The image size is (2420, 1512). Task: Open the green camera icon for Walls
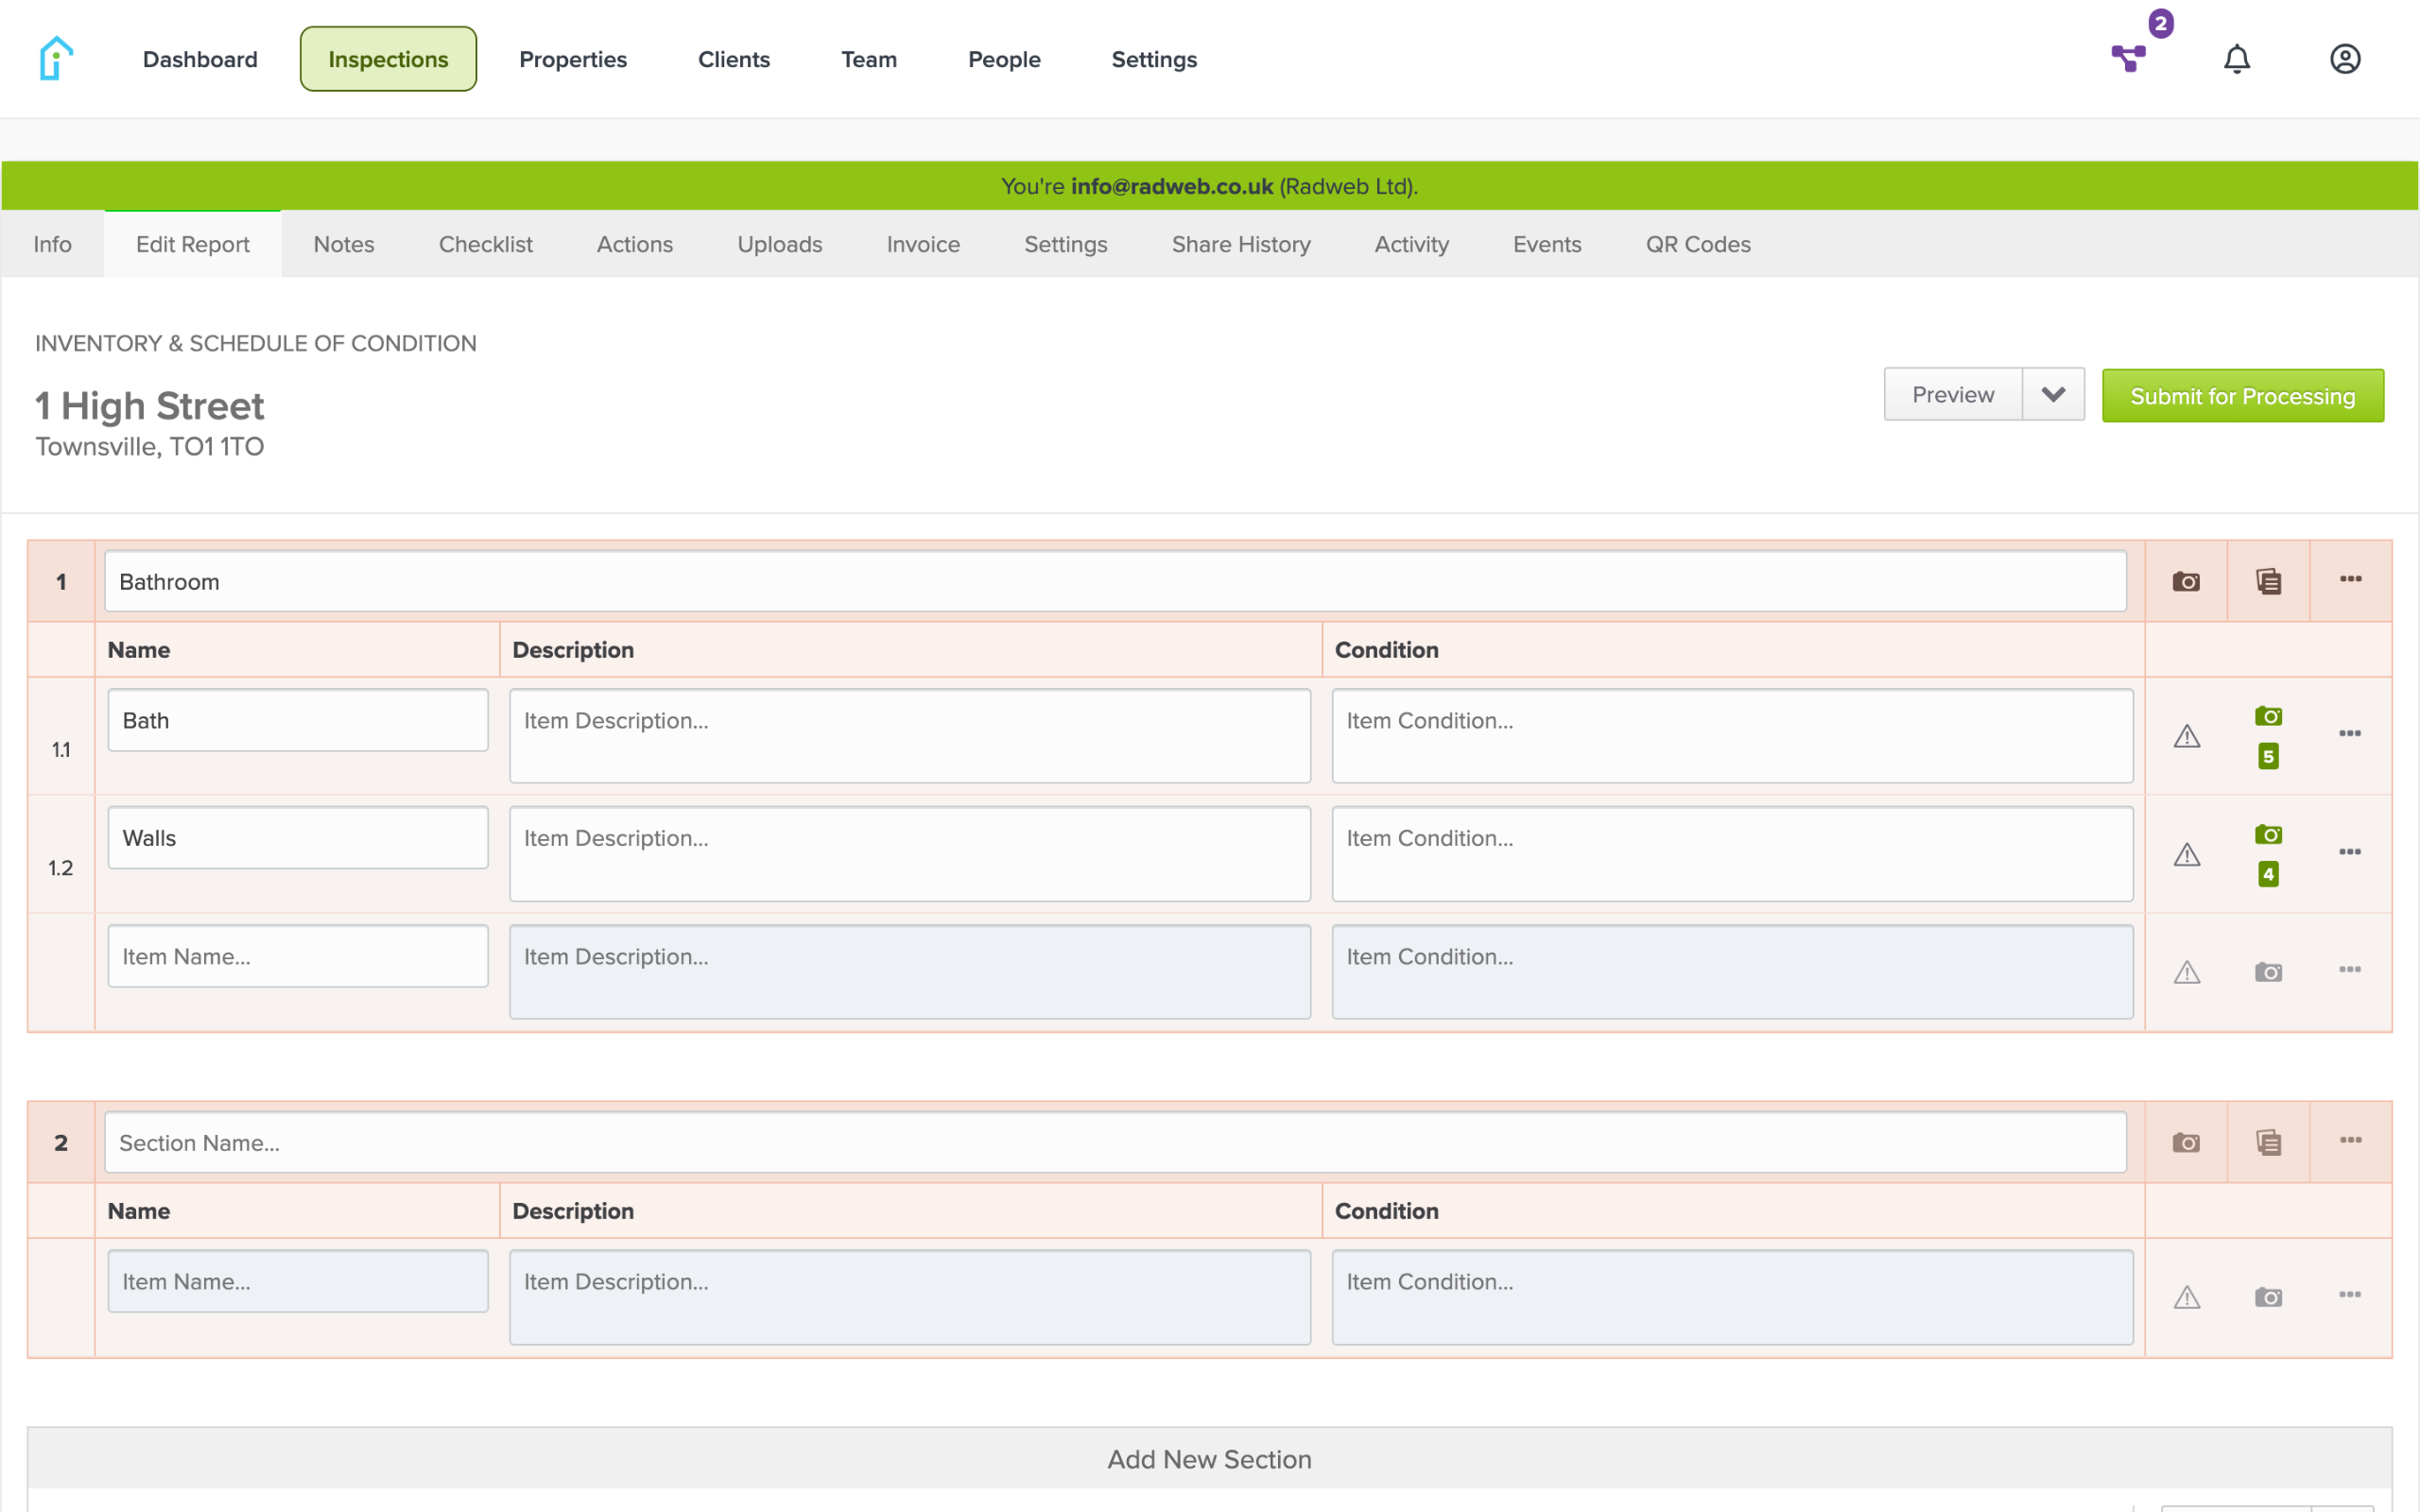[2268, 834]
